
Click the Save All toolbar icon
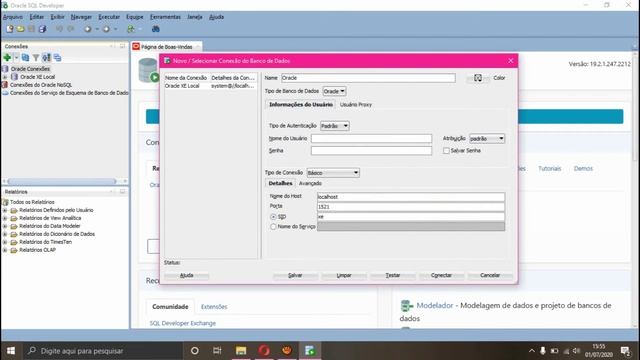point(42,29)
